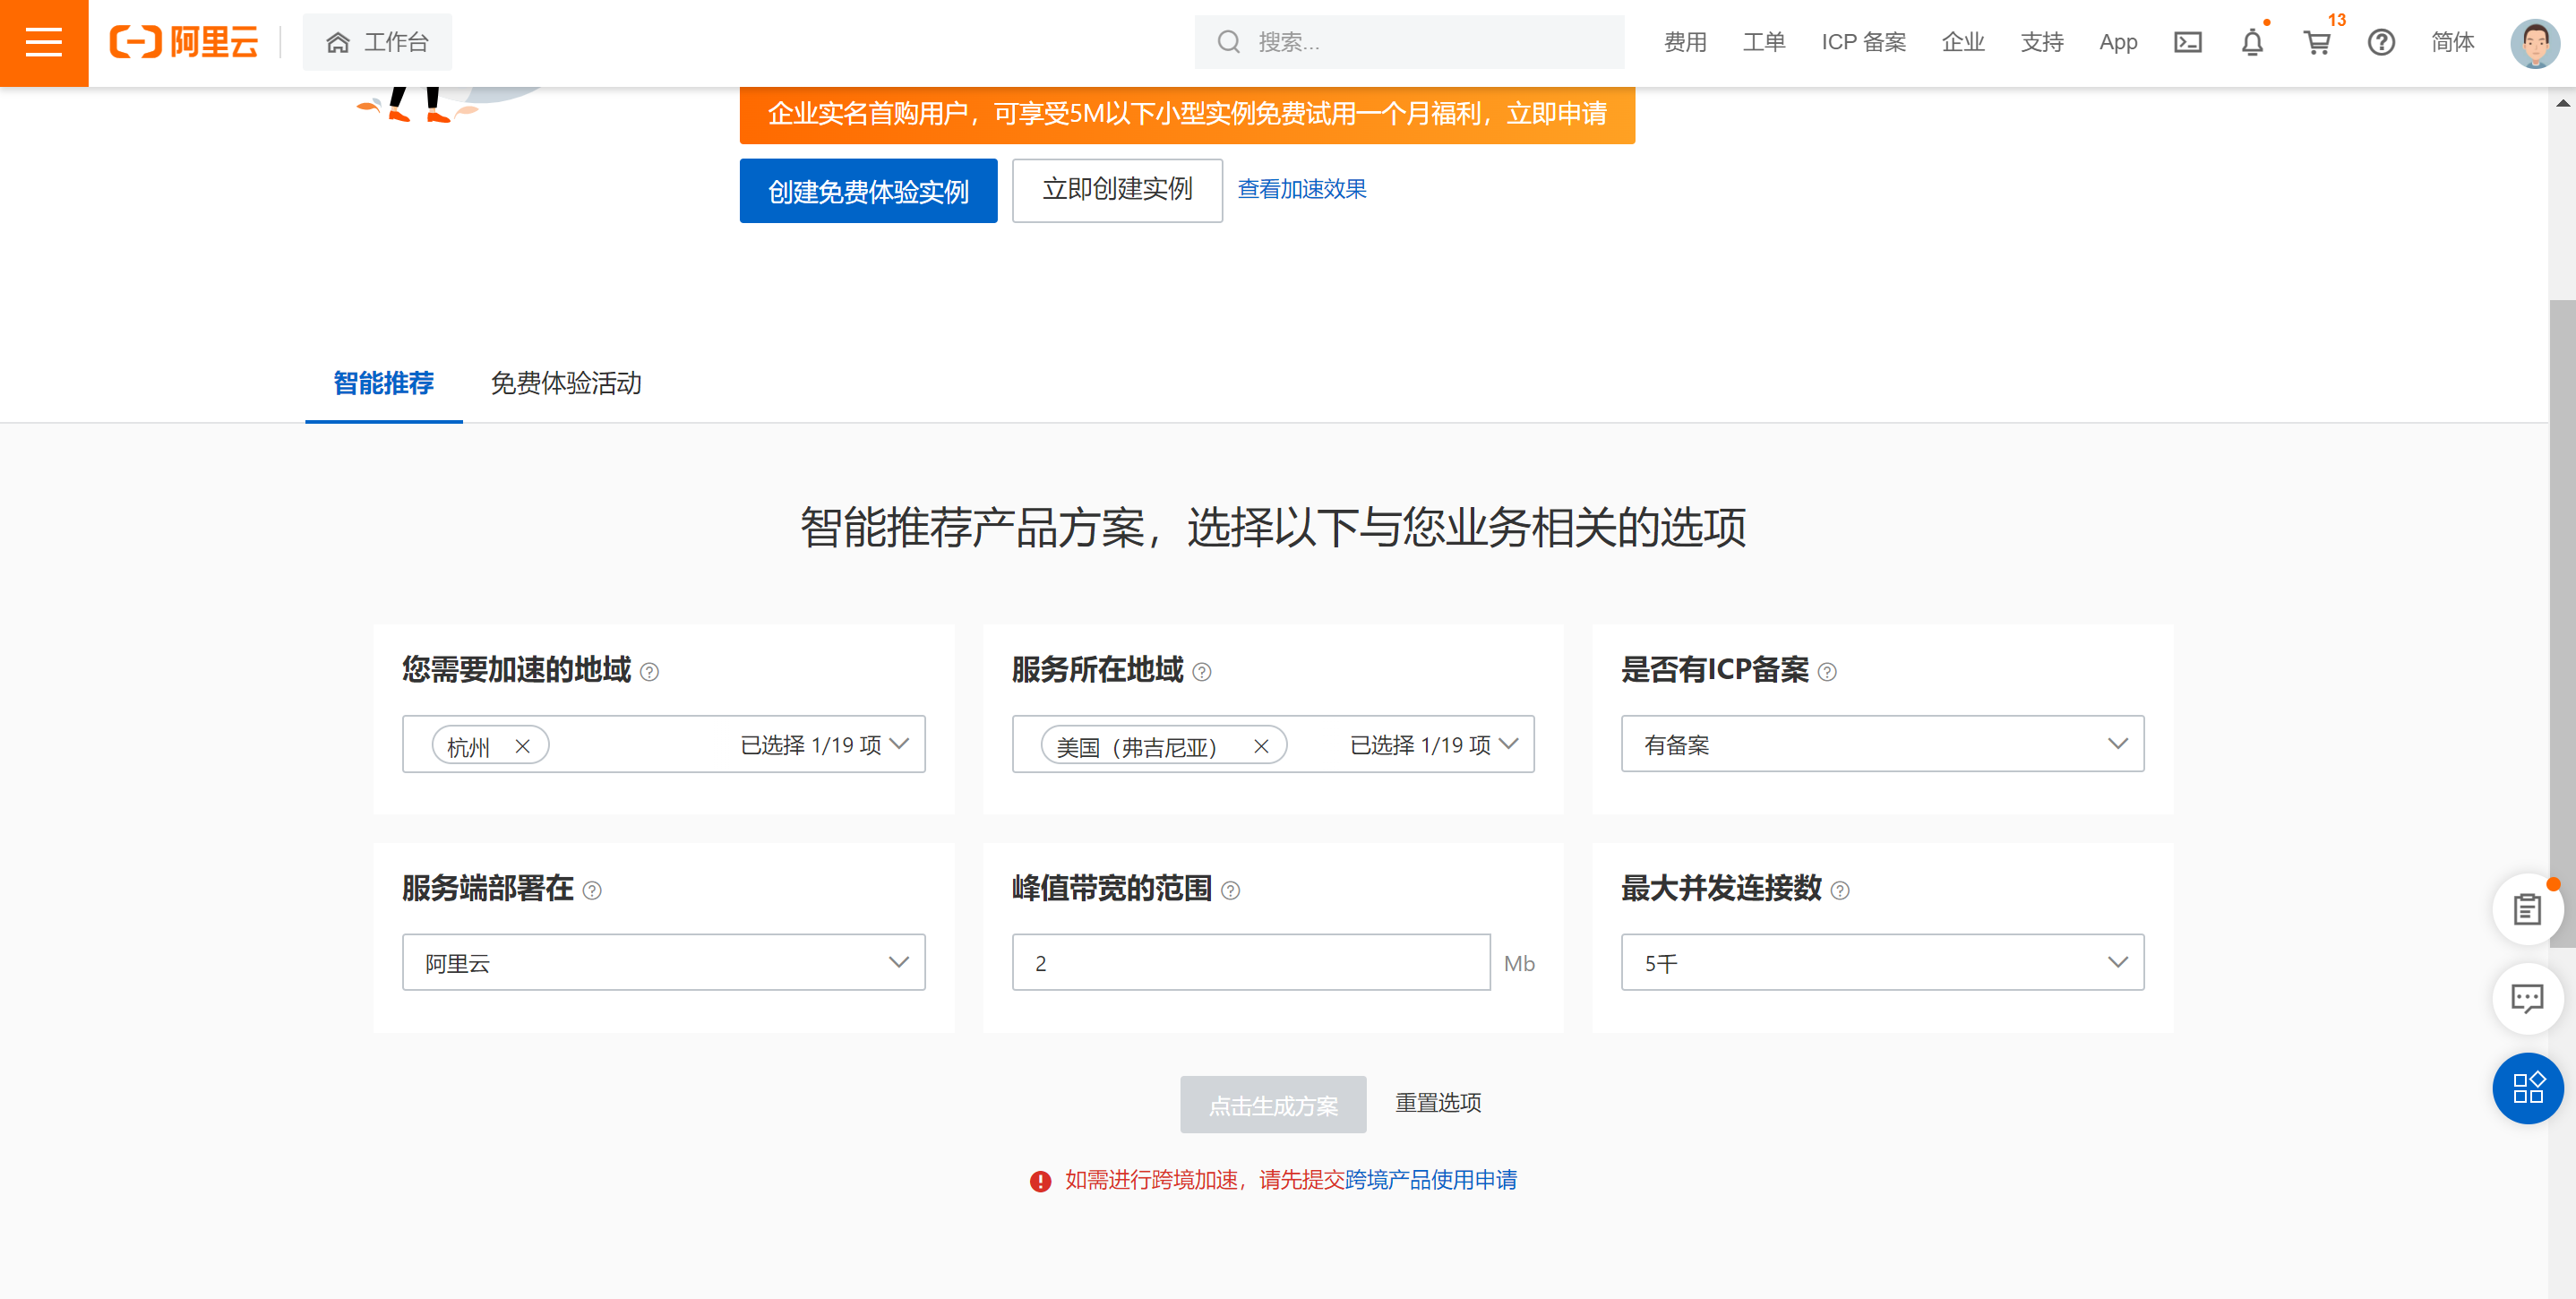
Task: Open the notification bell
Action: [x=2252, y=43]
